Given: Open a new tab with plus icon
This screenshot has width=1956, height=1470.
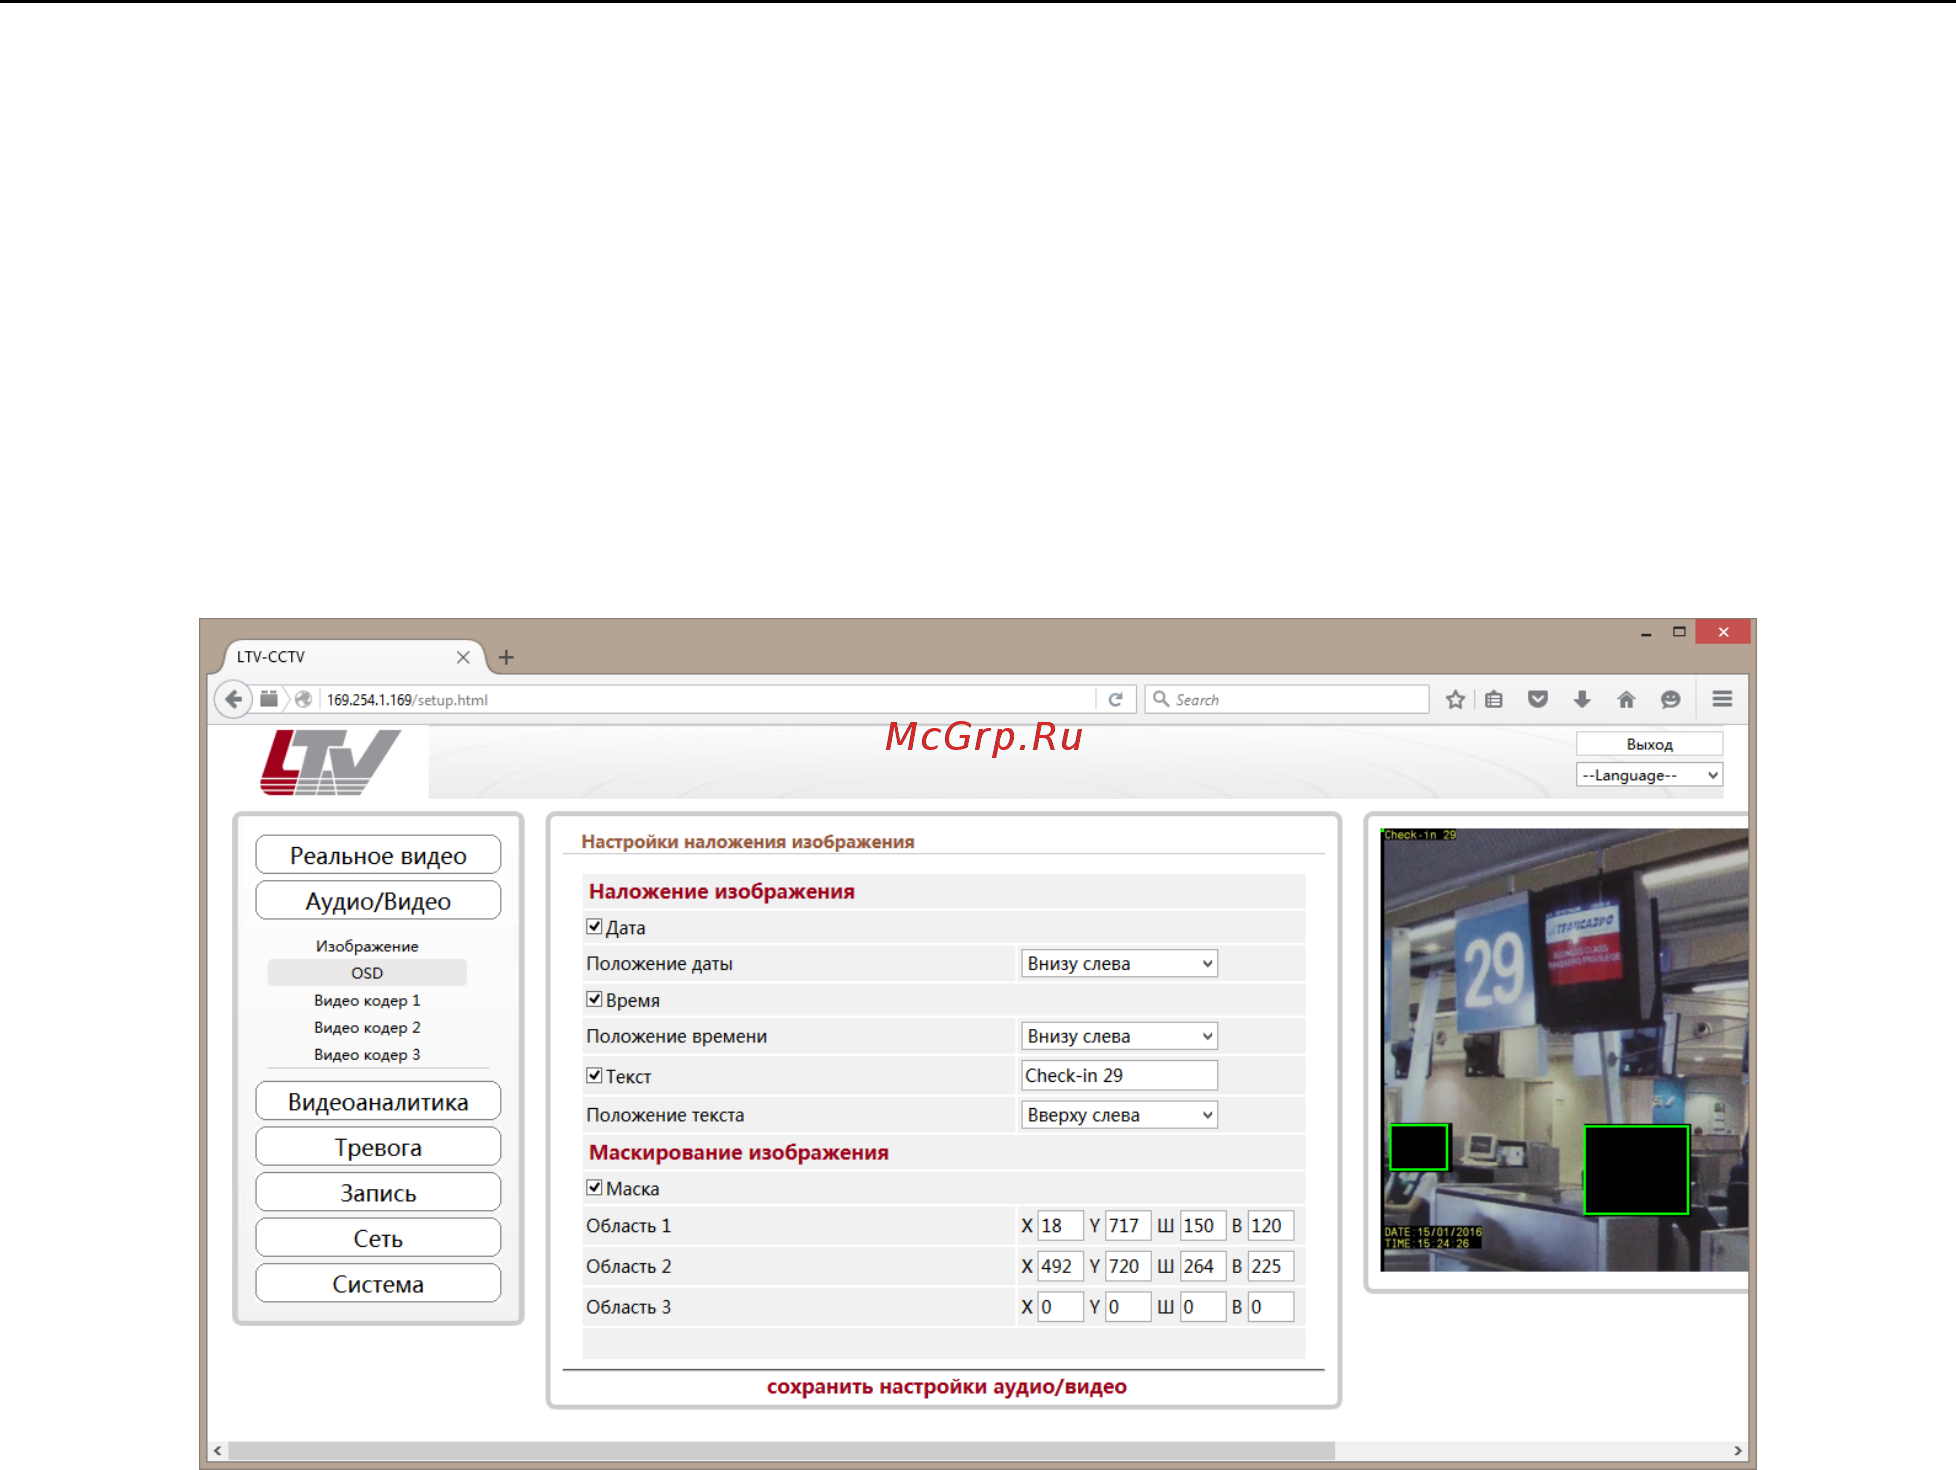Looking at the screenshot, I should 506,657.
